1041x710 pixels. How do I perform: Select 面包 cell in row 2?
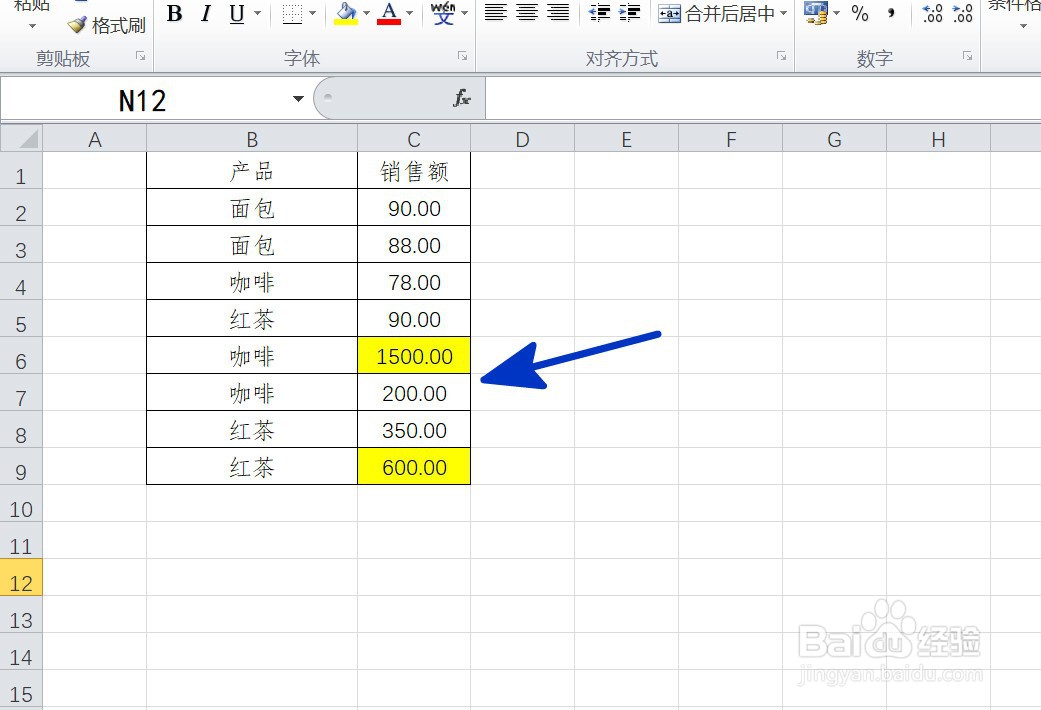coord(252,208)
